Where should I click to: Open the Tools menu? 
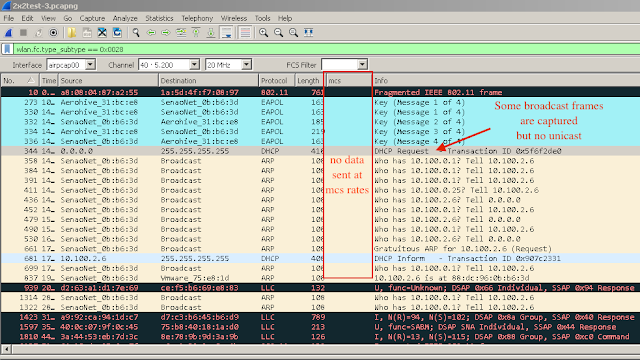tap(262, 18)
